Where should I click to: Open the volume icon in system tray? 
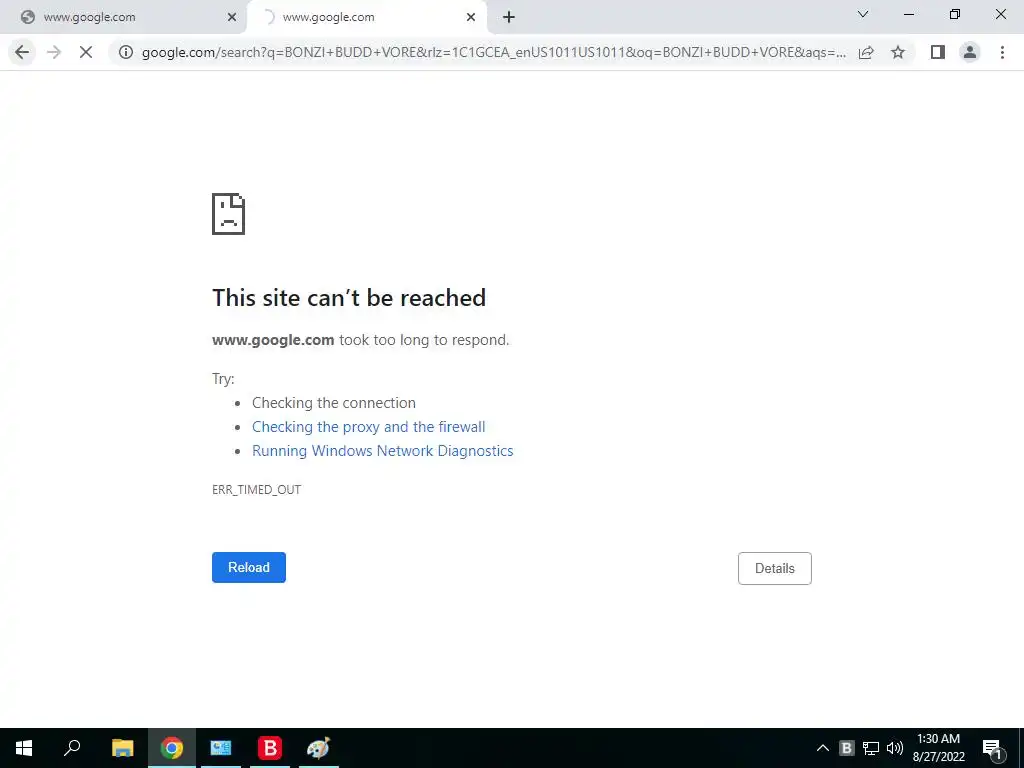(895, 748)
